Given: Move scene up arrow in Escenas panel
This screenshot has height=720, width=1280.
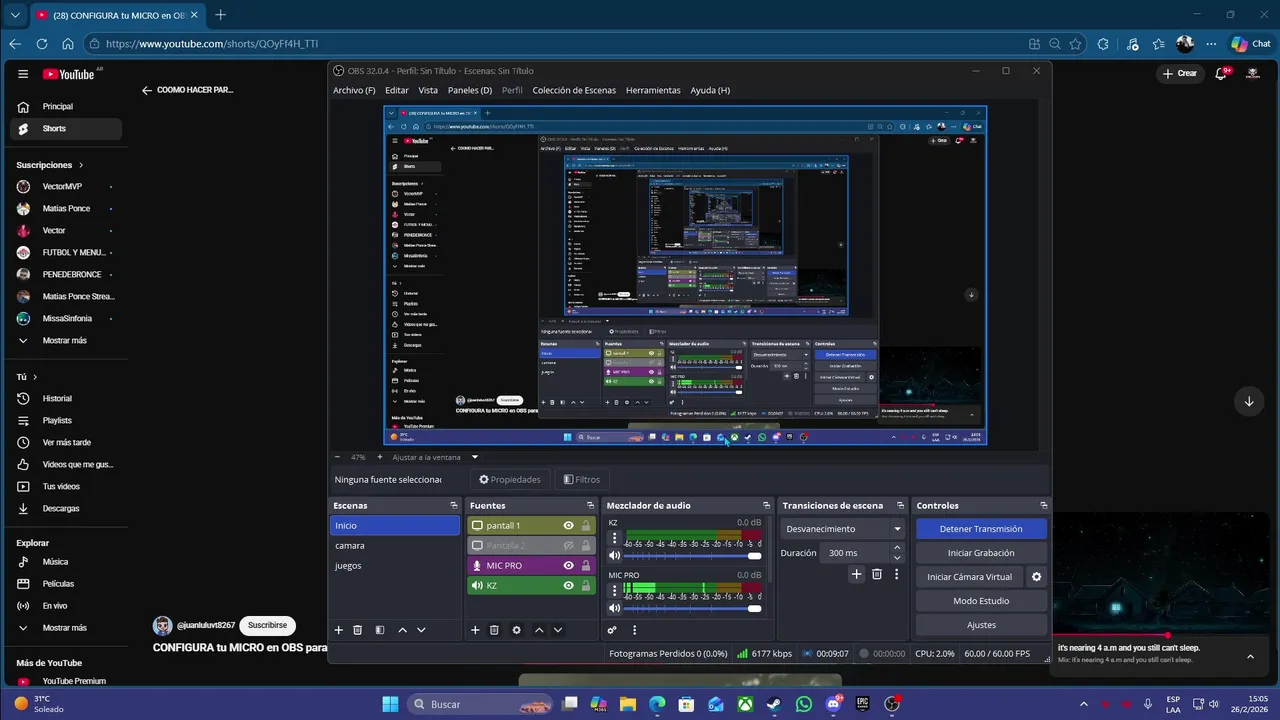Looking at the screenshot, I should click(x=402, y=630).
